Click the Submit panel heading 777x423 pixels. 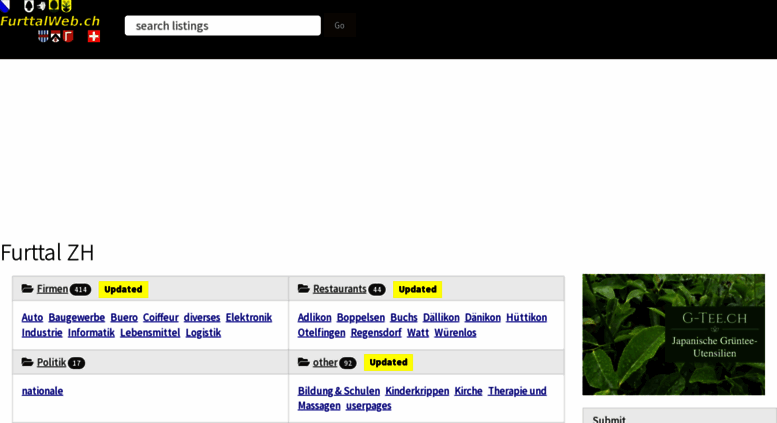click(609, 419)
